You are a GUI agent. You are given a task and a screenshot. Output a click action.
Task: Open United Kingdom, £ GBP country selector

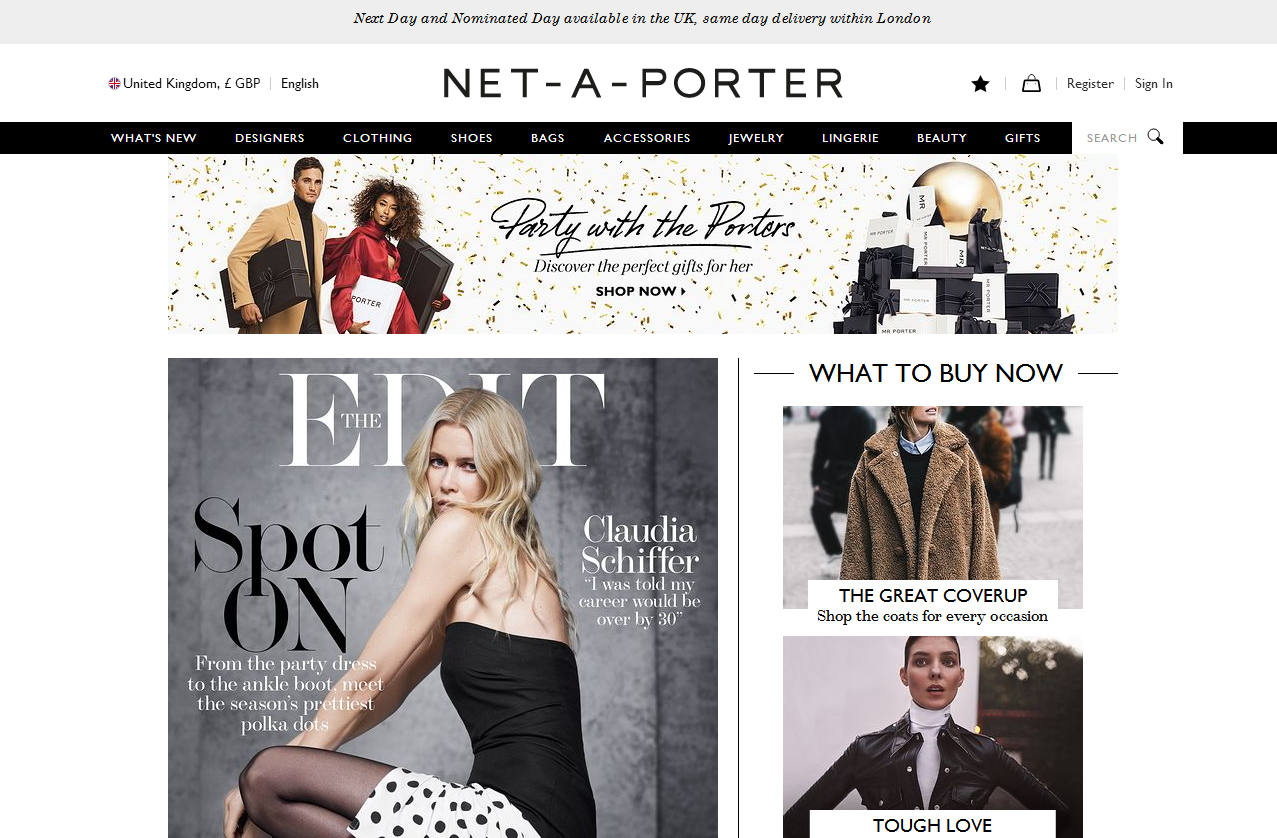pyautogui.click(x=185, y=84)
